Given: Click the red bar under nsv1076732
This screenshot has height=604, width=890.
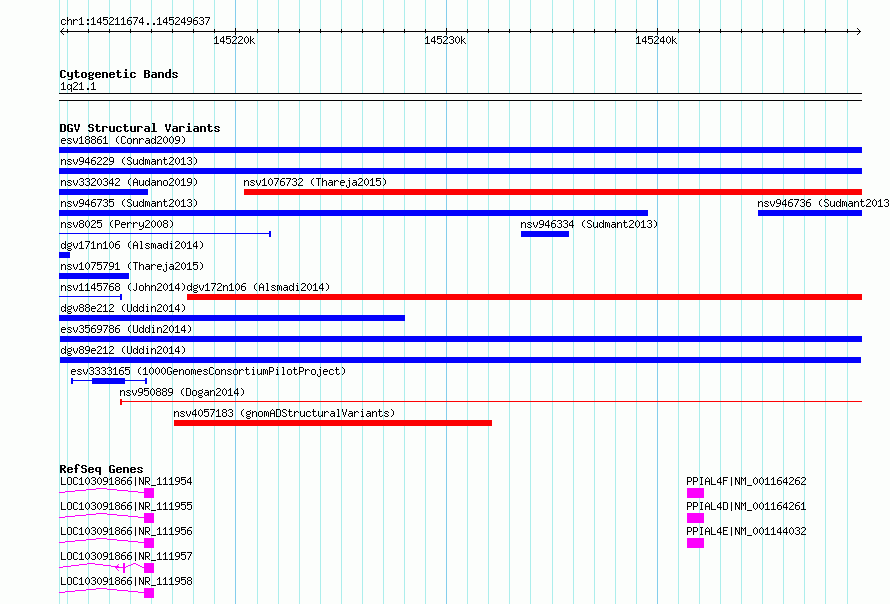Looking at the screenshot, I should (553, 192).
